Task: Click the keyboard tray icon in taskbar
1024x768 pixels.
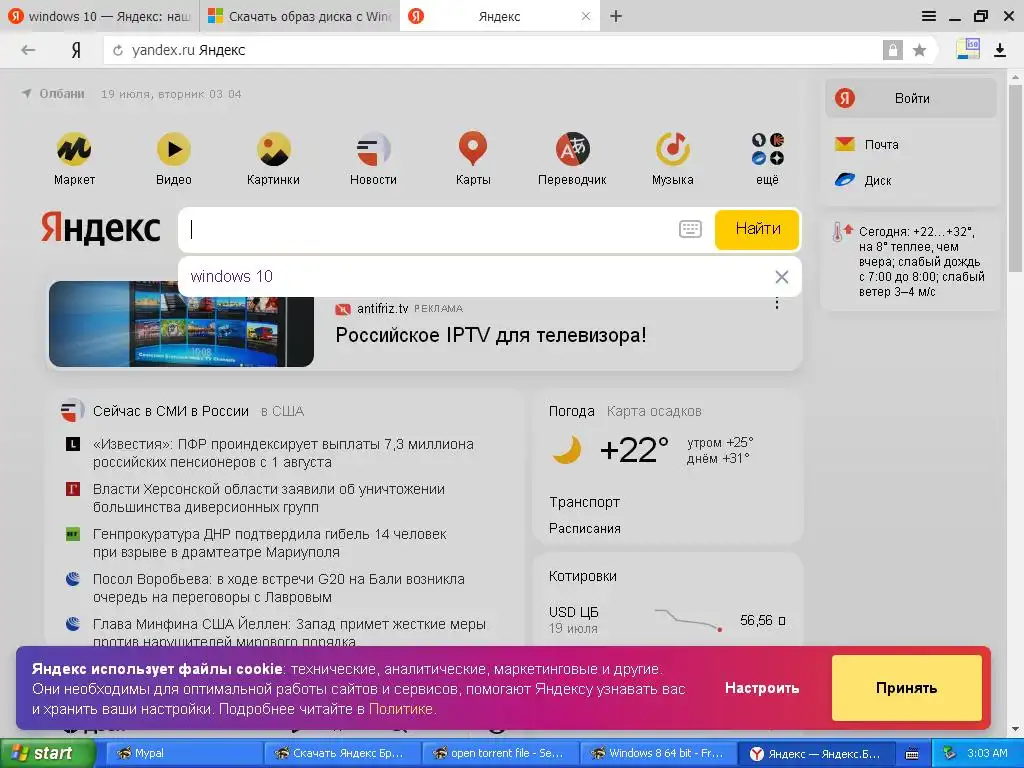Action: tap(912, 754)
